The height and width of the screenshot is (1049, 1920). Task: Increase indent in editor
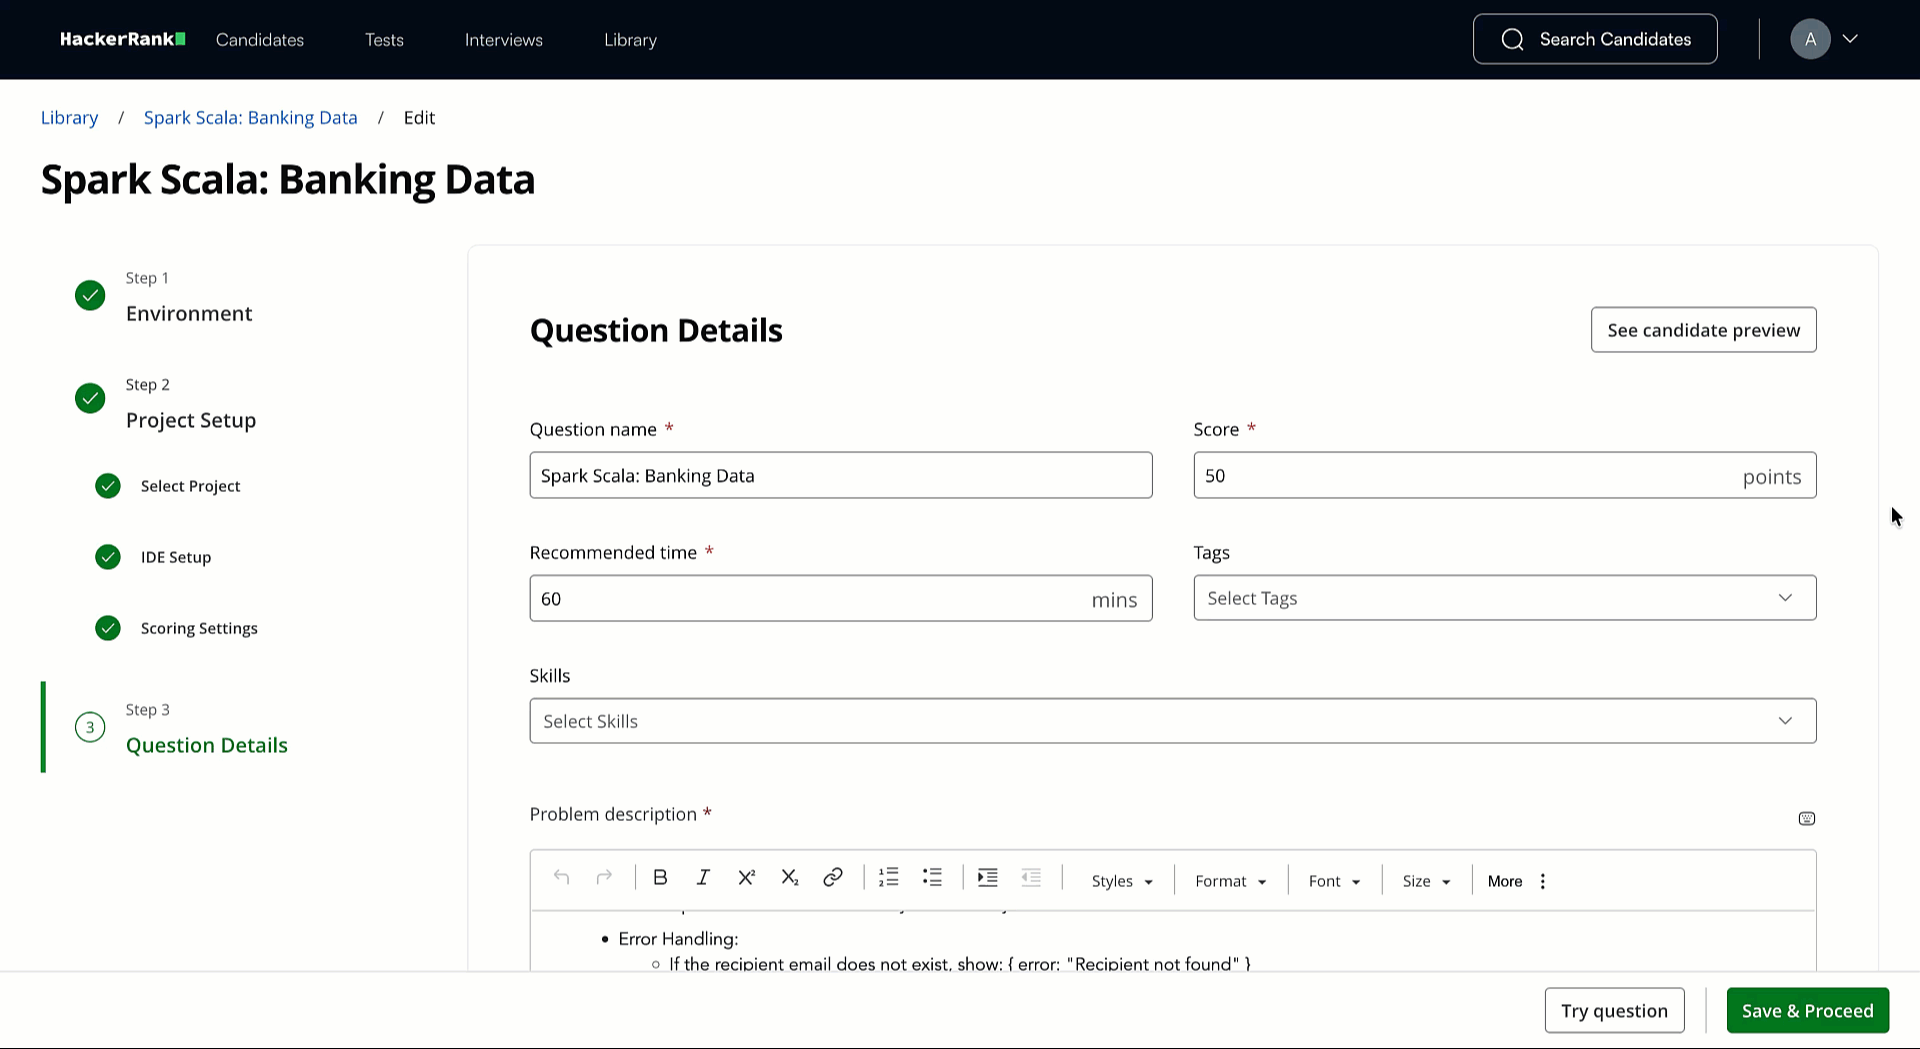pyautogui.click(x=988, y=878)
